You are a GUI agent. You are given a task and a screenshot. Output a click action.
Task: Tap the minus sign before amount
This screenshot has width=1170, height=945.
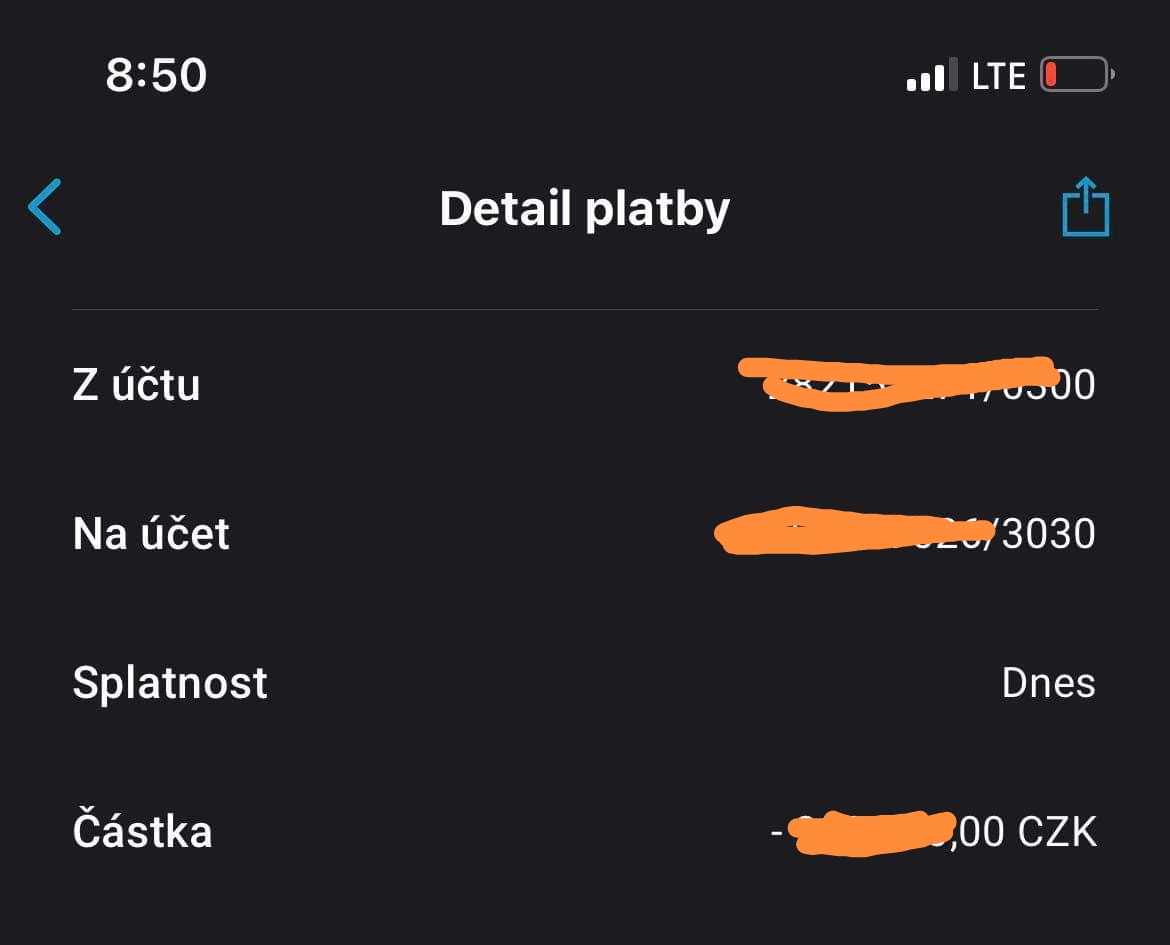click(x=777, y=832)
